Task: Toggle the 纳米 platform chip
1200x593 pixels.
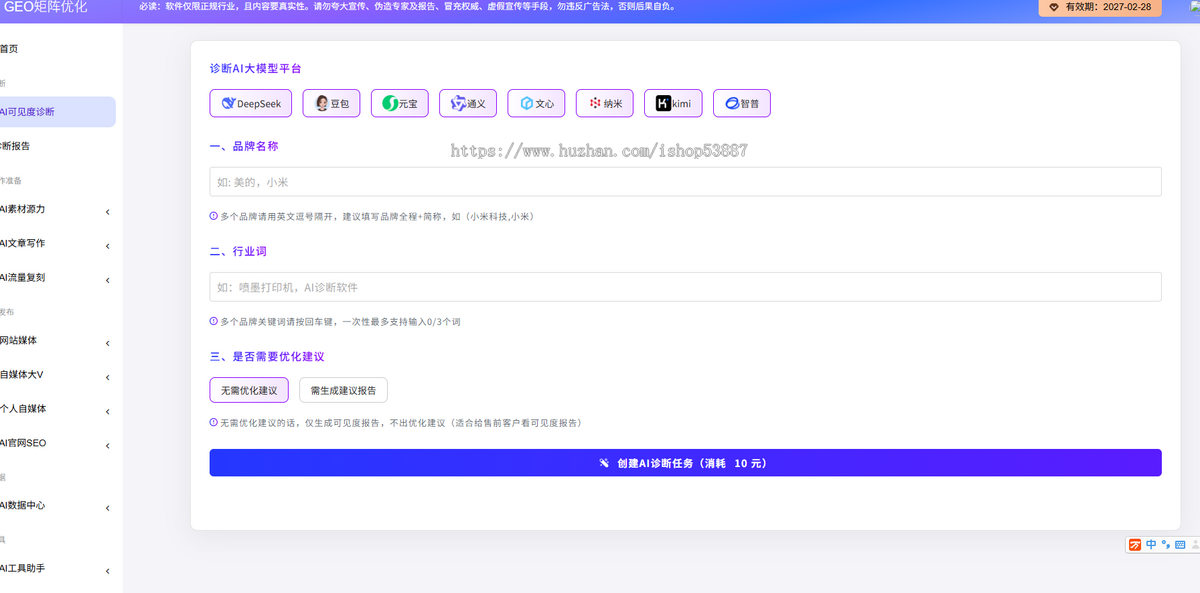Action: pyautogui.click(x=605, y=103)
